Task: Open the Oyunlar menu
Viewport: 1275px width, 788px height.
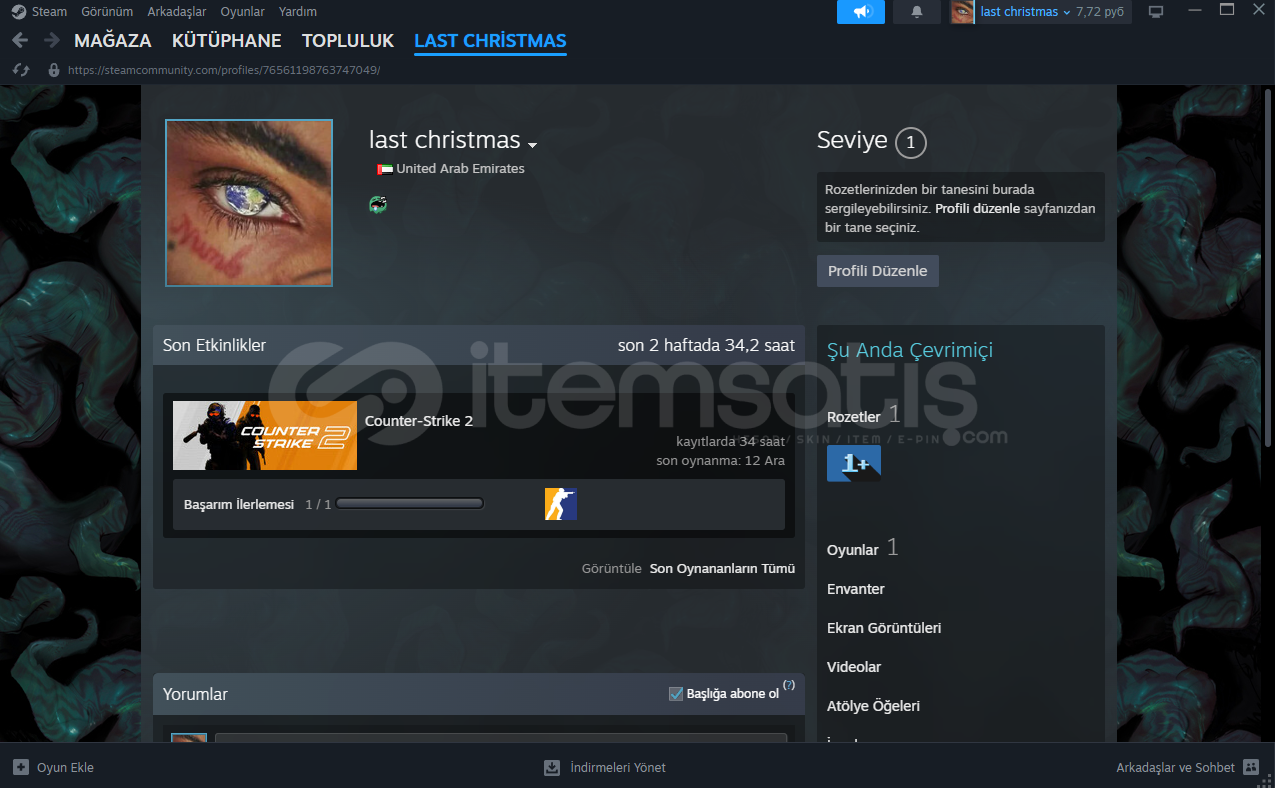Action: click(x=243, y=12)
